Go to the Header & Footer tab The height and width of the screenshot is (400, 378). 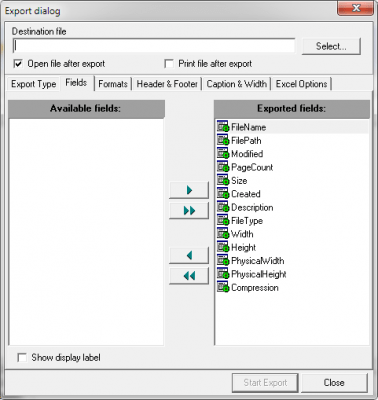point(167,84)
